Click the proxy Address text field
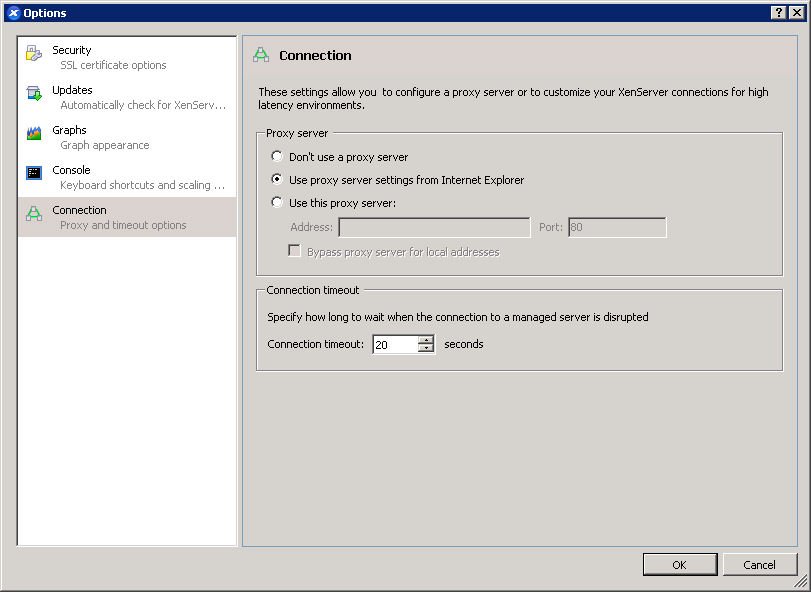This screenshot has width=811, height=592. [x=434, y=227]
